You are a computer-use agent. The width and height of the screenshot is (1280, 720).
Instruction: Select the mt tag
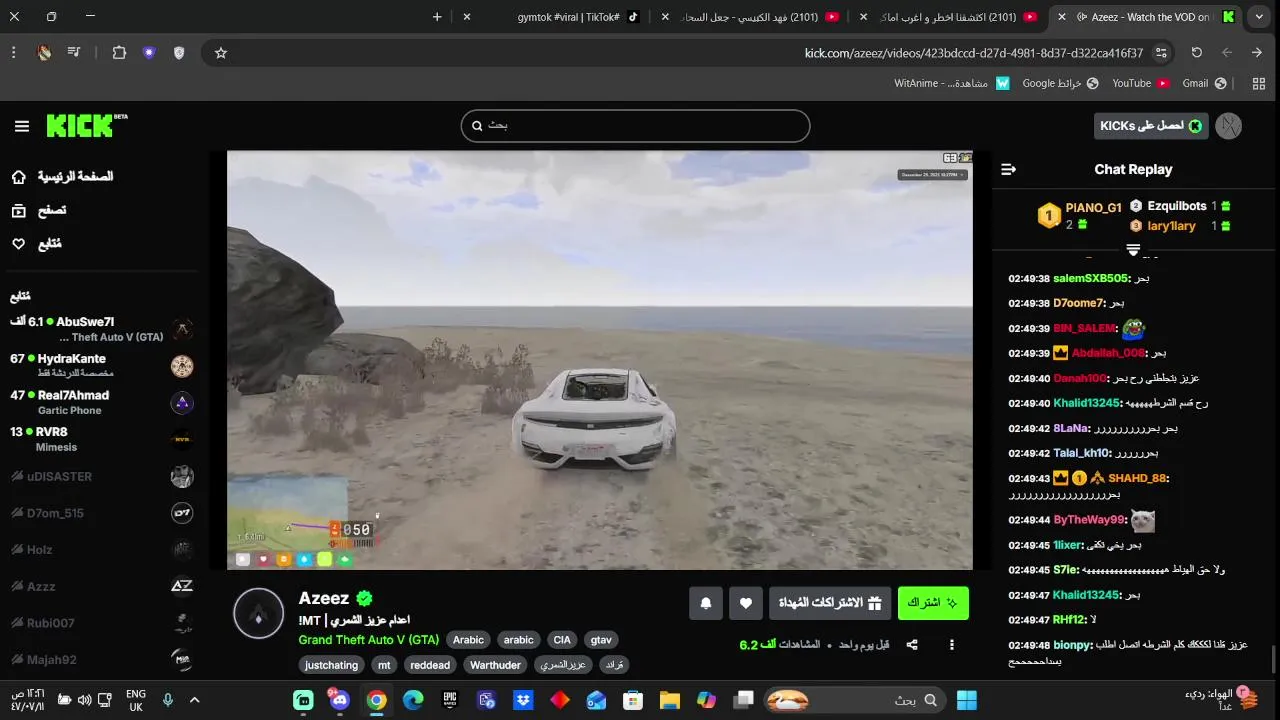384,665
